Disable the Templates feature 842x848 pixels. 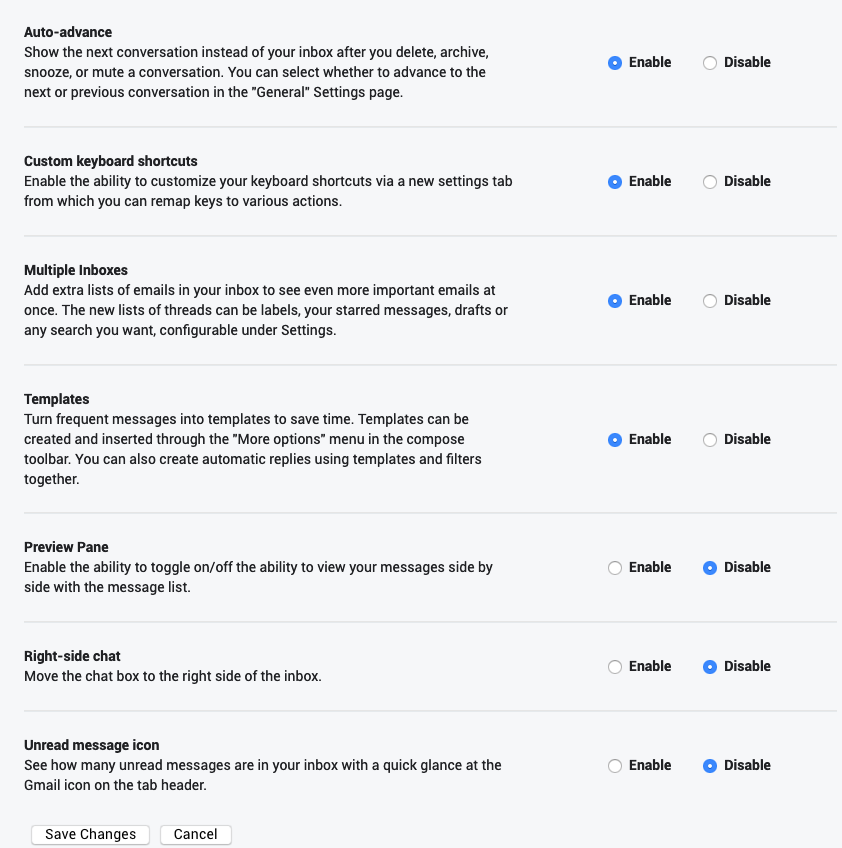[x=710, y=440]
